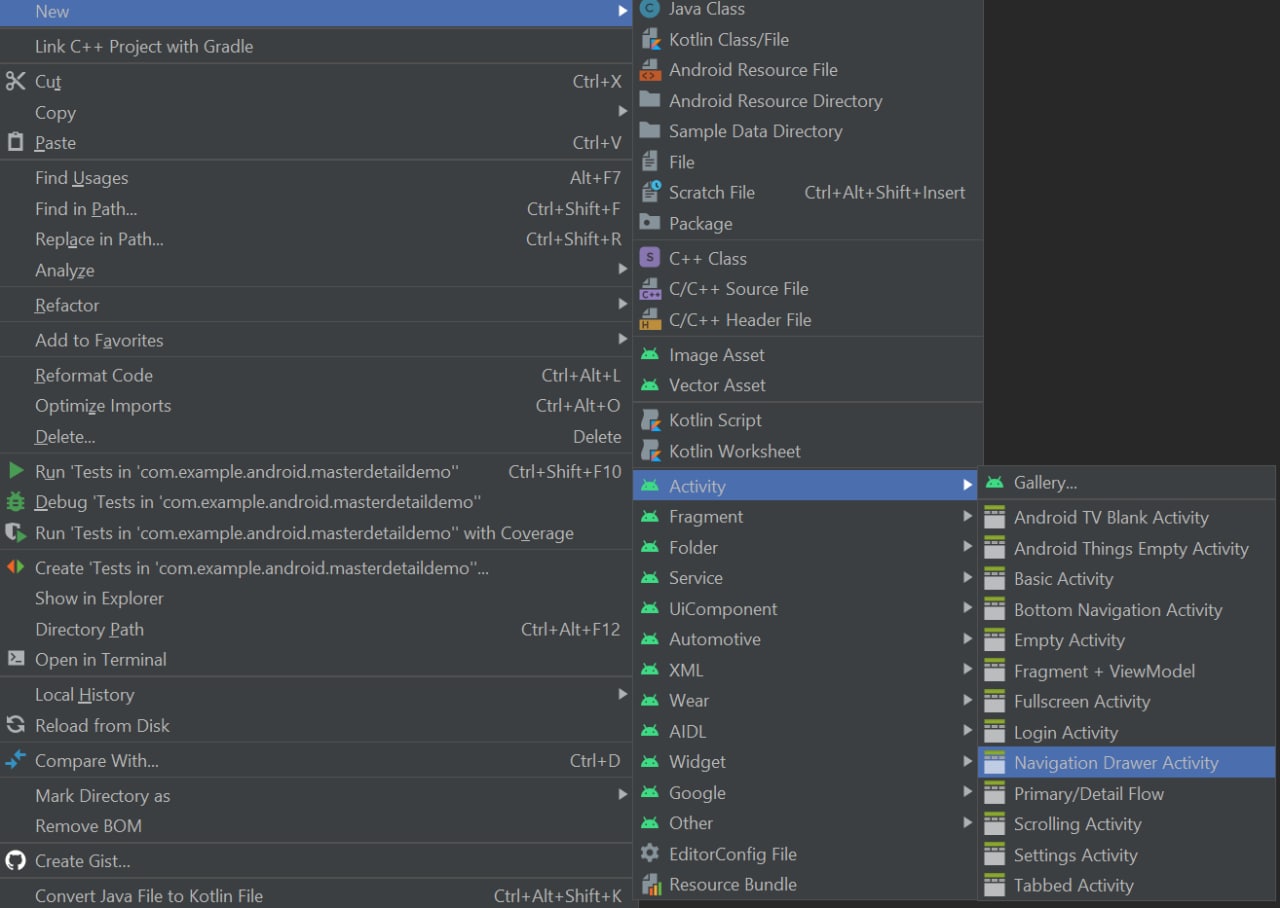This screenshot has height=908, width=1280.
Task: Click the C/C++ Header File icon
Action: 650,319
